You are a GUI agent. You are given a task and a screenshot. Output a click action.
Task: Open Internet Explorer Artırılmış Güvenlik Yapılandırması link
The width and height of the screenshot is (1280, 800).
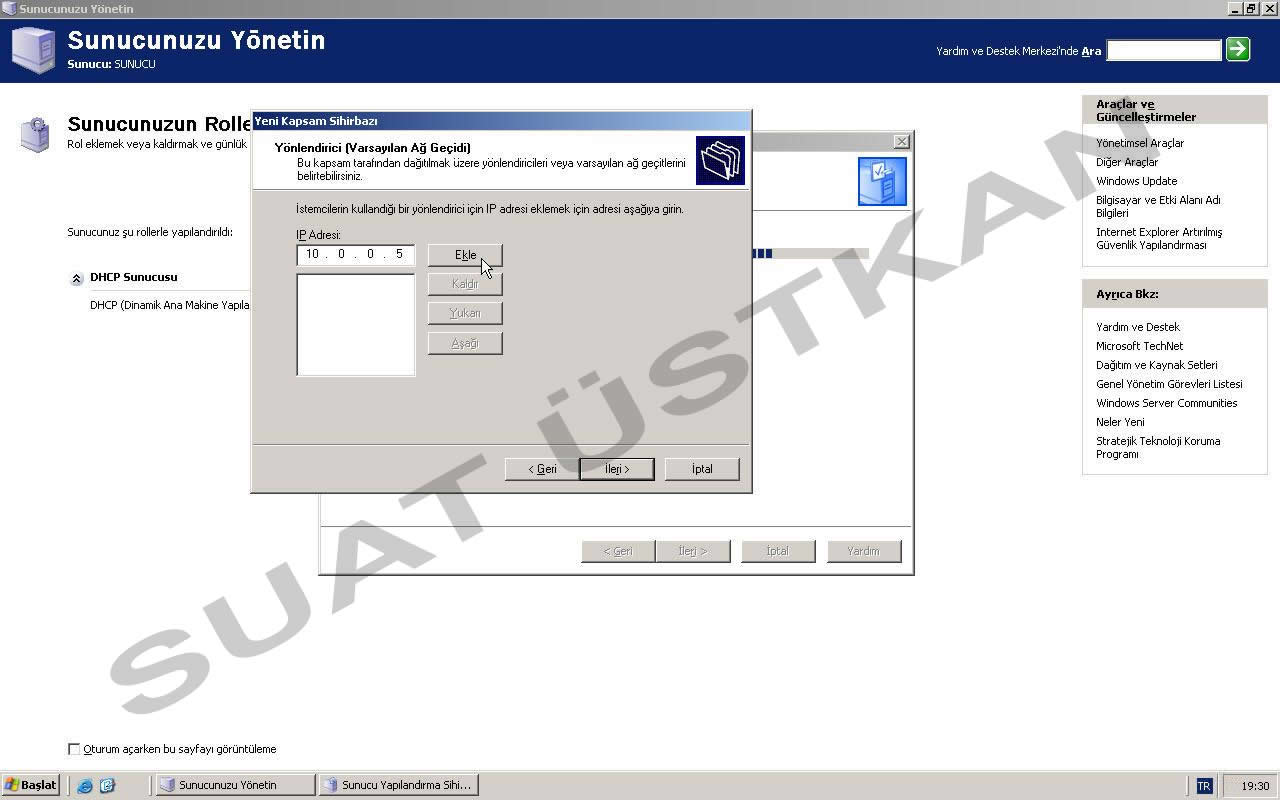point(1159,238)
